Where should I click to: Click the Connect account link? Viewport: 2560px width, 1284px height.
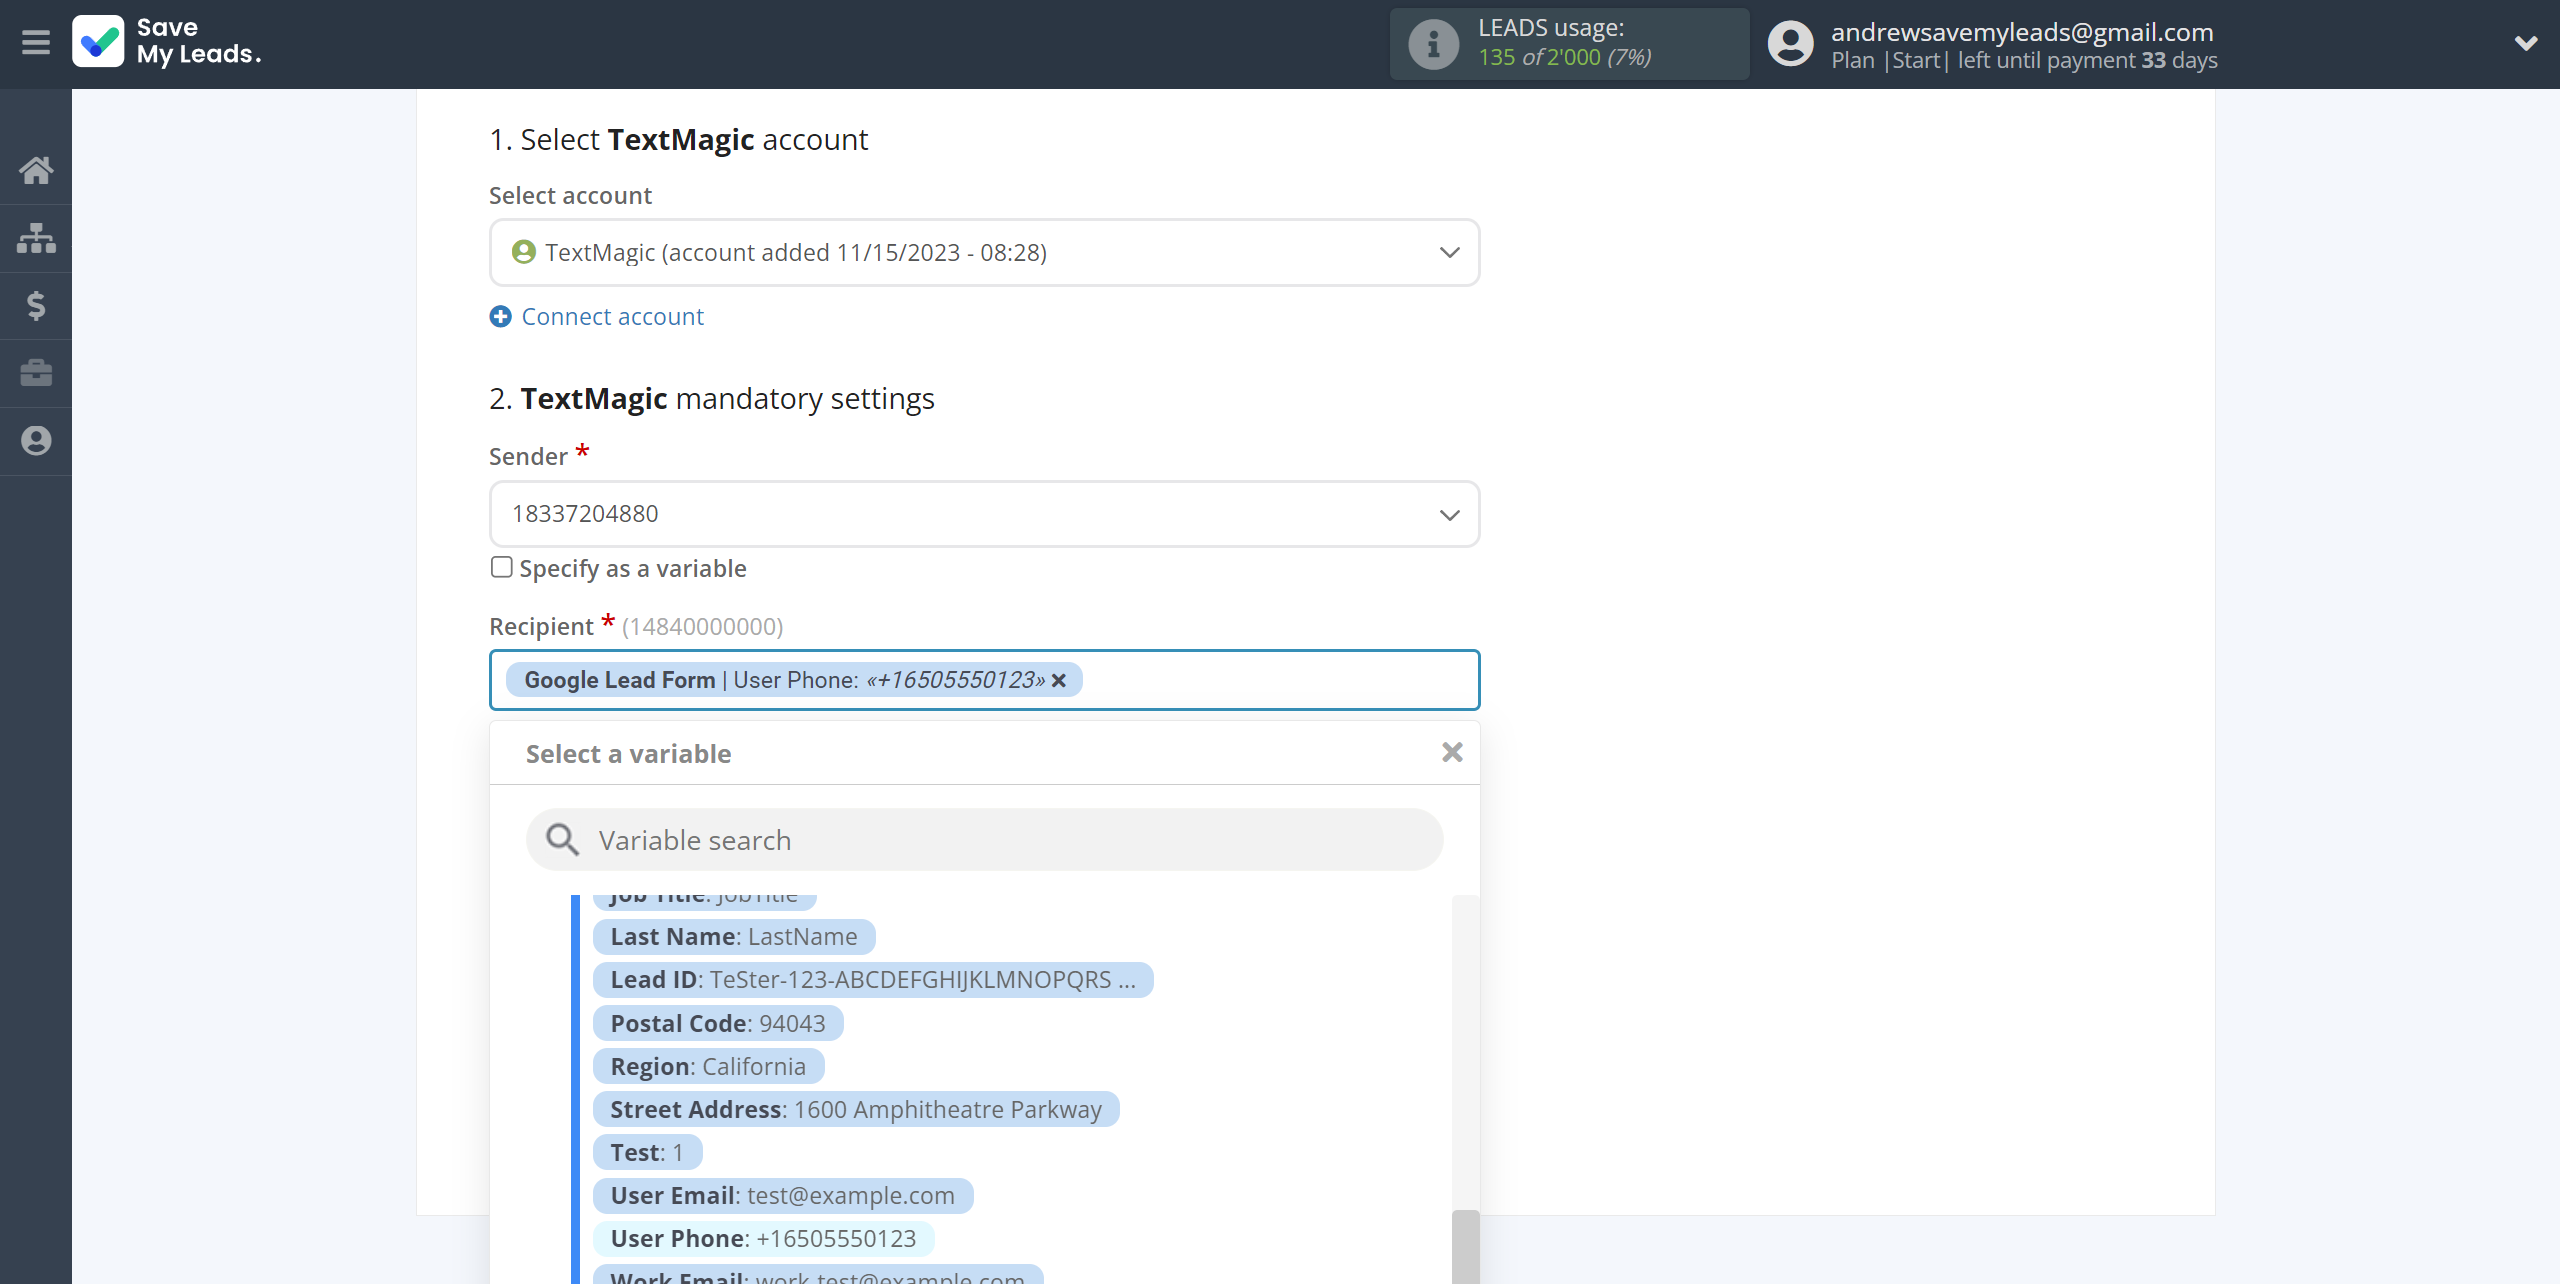tap(612, 317)
